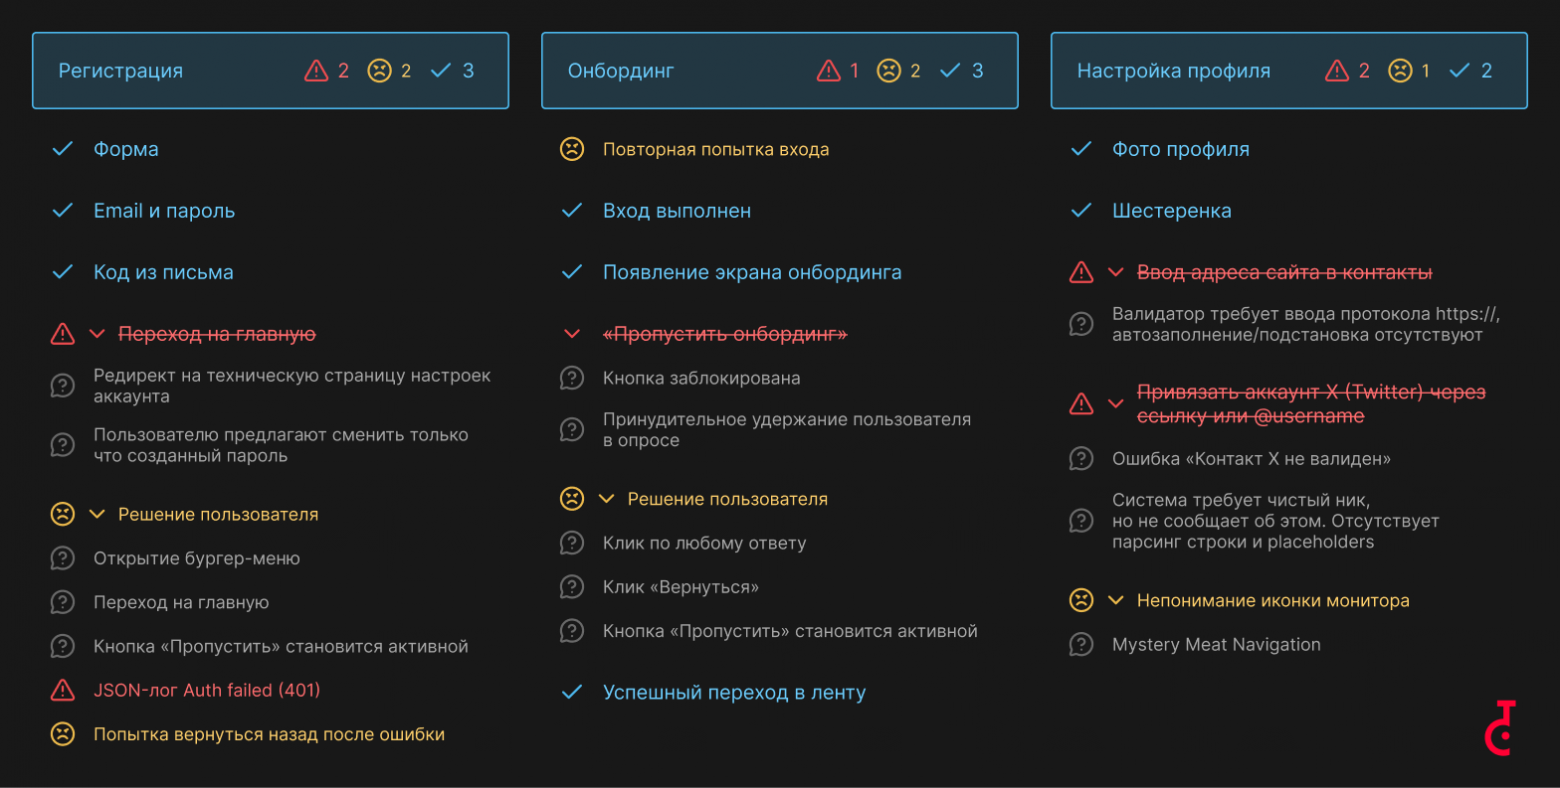This screenshot has height=788, width=1560.
Task: Click the checkmark icon beside Форма
Action: point(63,149)
